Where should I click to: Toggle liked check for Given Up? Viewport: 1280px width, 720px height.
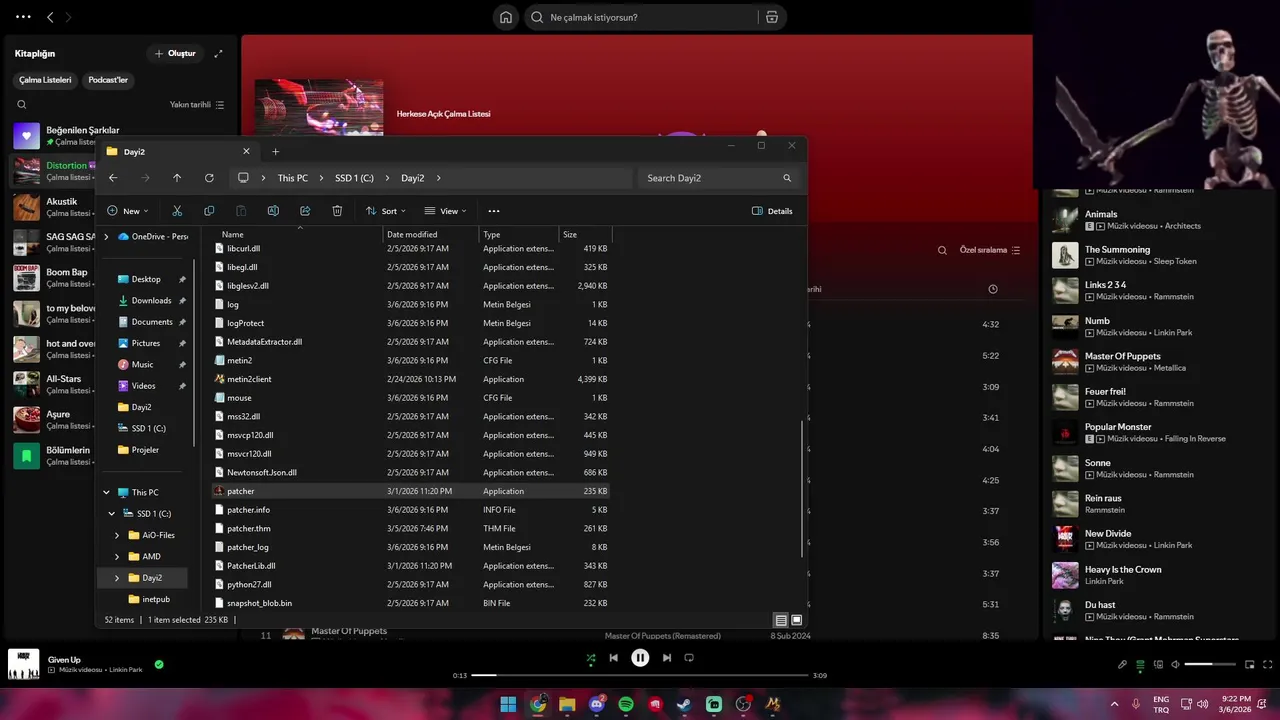pos(159,664)
